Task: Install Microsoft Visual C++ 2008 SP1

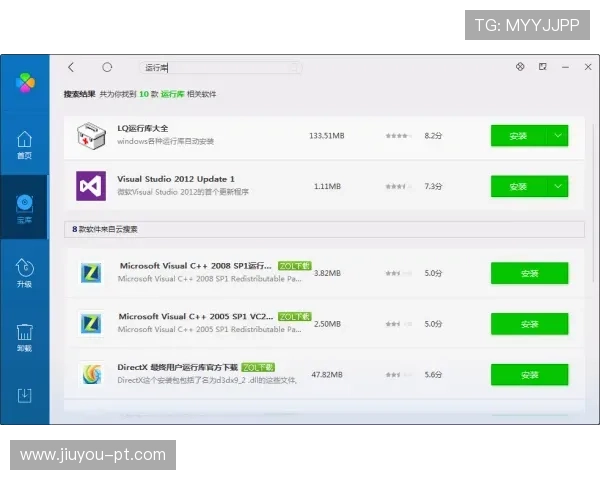Action: click(529, 273)
